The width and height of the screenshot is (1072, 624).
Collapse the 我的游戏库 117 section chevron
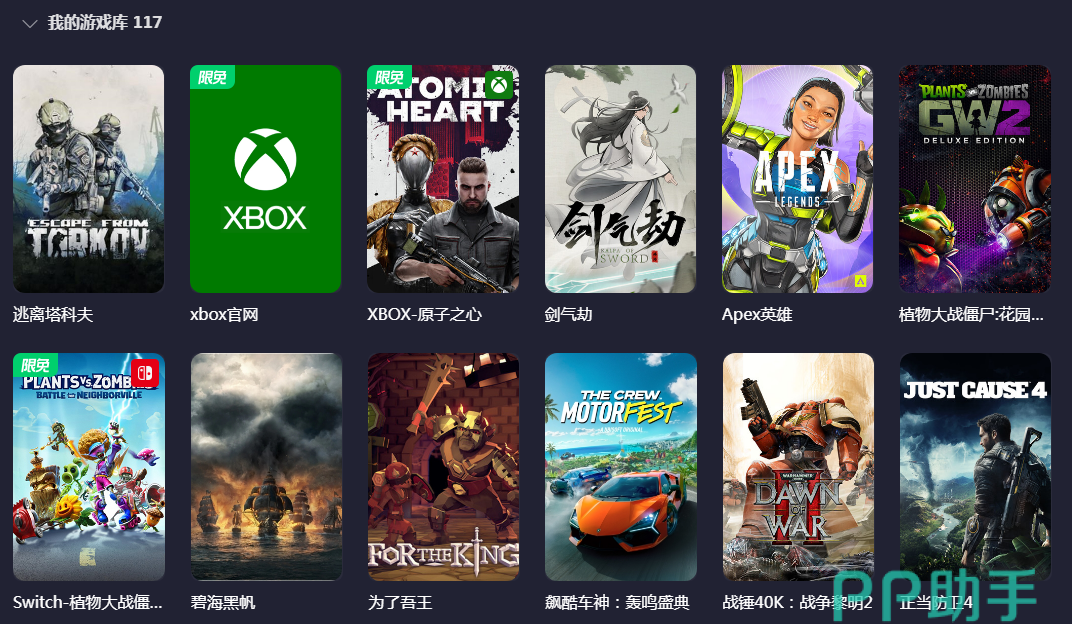point(29,24)
